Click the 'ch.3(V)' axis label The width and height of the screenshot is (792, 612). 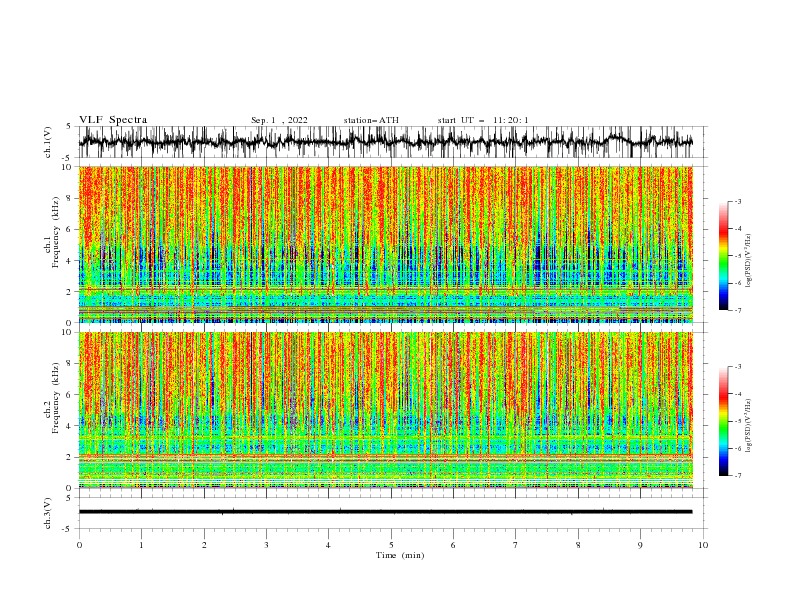coord(48,513)
